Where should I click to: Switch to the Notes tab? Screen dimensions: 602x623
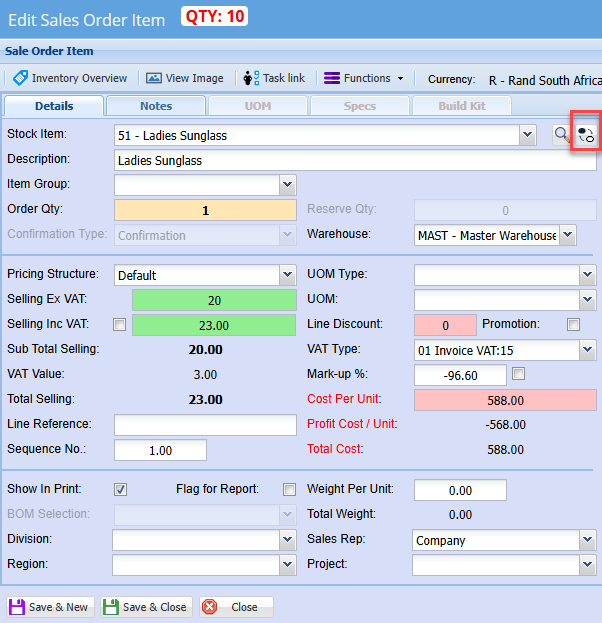coord(156,106)
